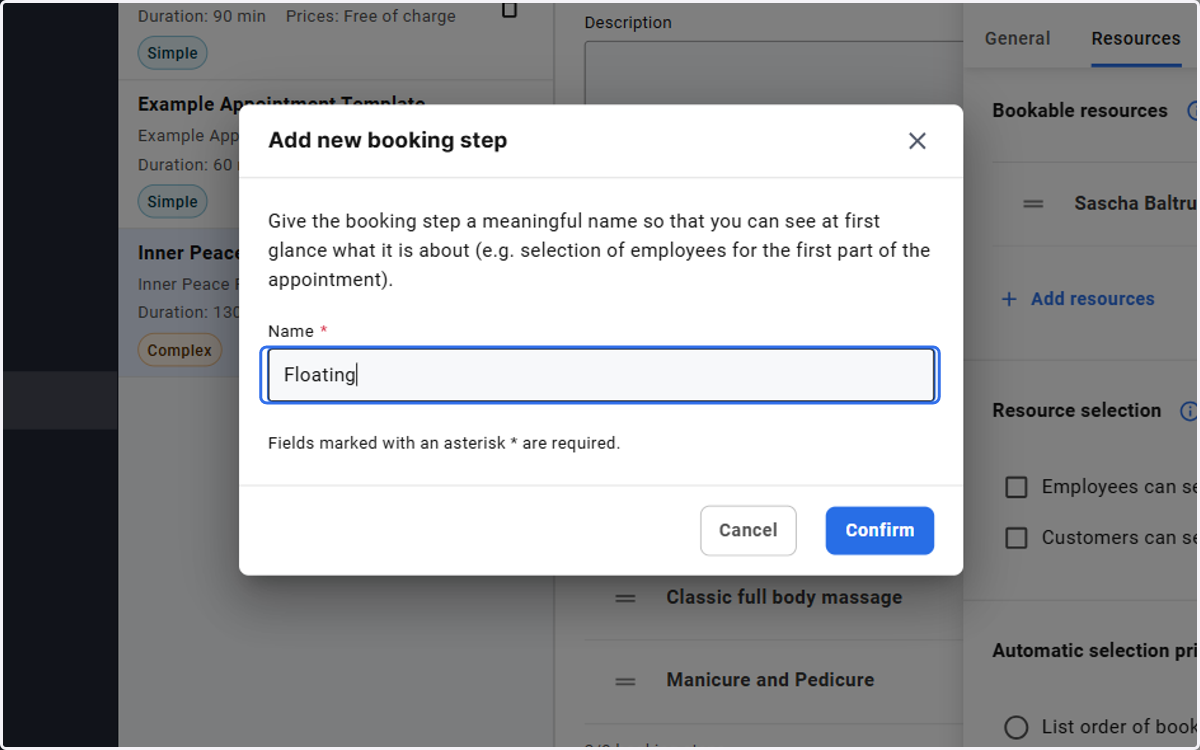Open the Resources tab
The image size is (1200, 750).
(x=1136, y=38)
